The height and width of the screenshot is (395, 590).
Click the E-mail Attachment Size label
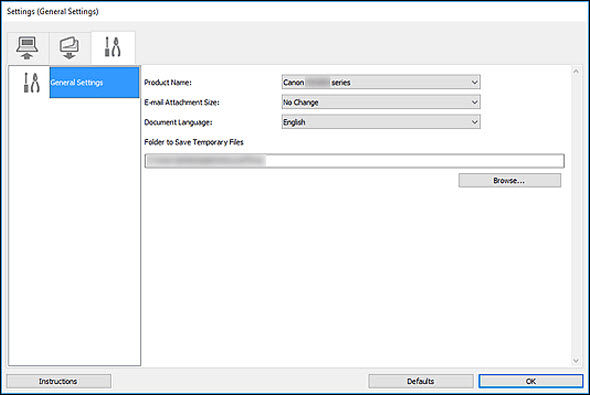(x=182, y=102)
